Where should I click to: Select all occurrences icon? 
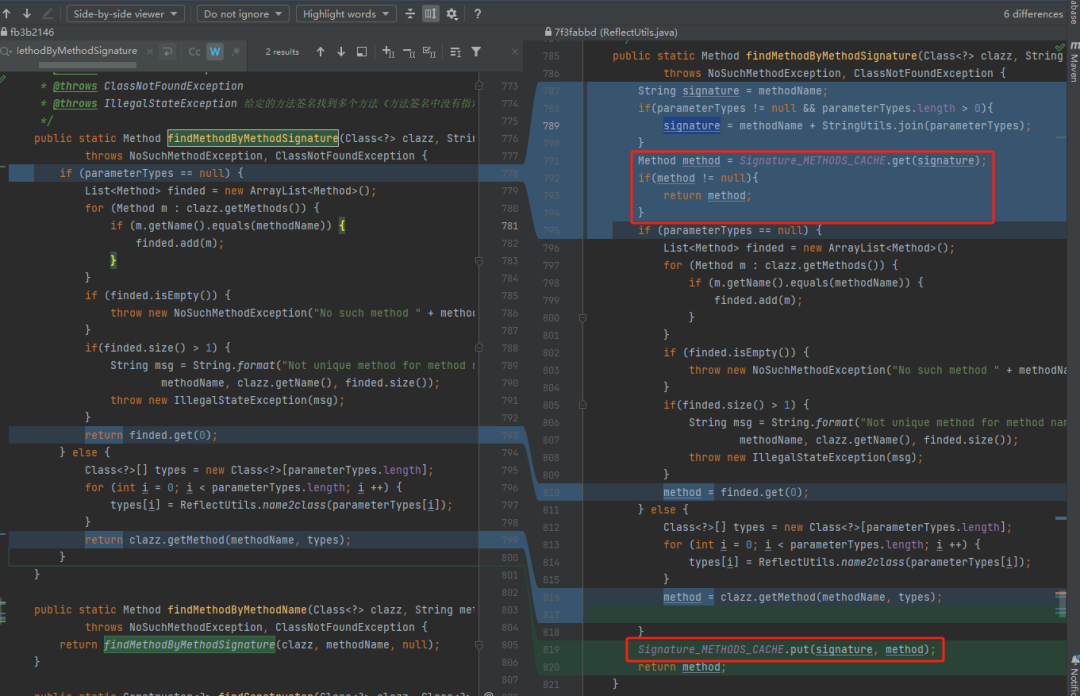tap(429, 52)
